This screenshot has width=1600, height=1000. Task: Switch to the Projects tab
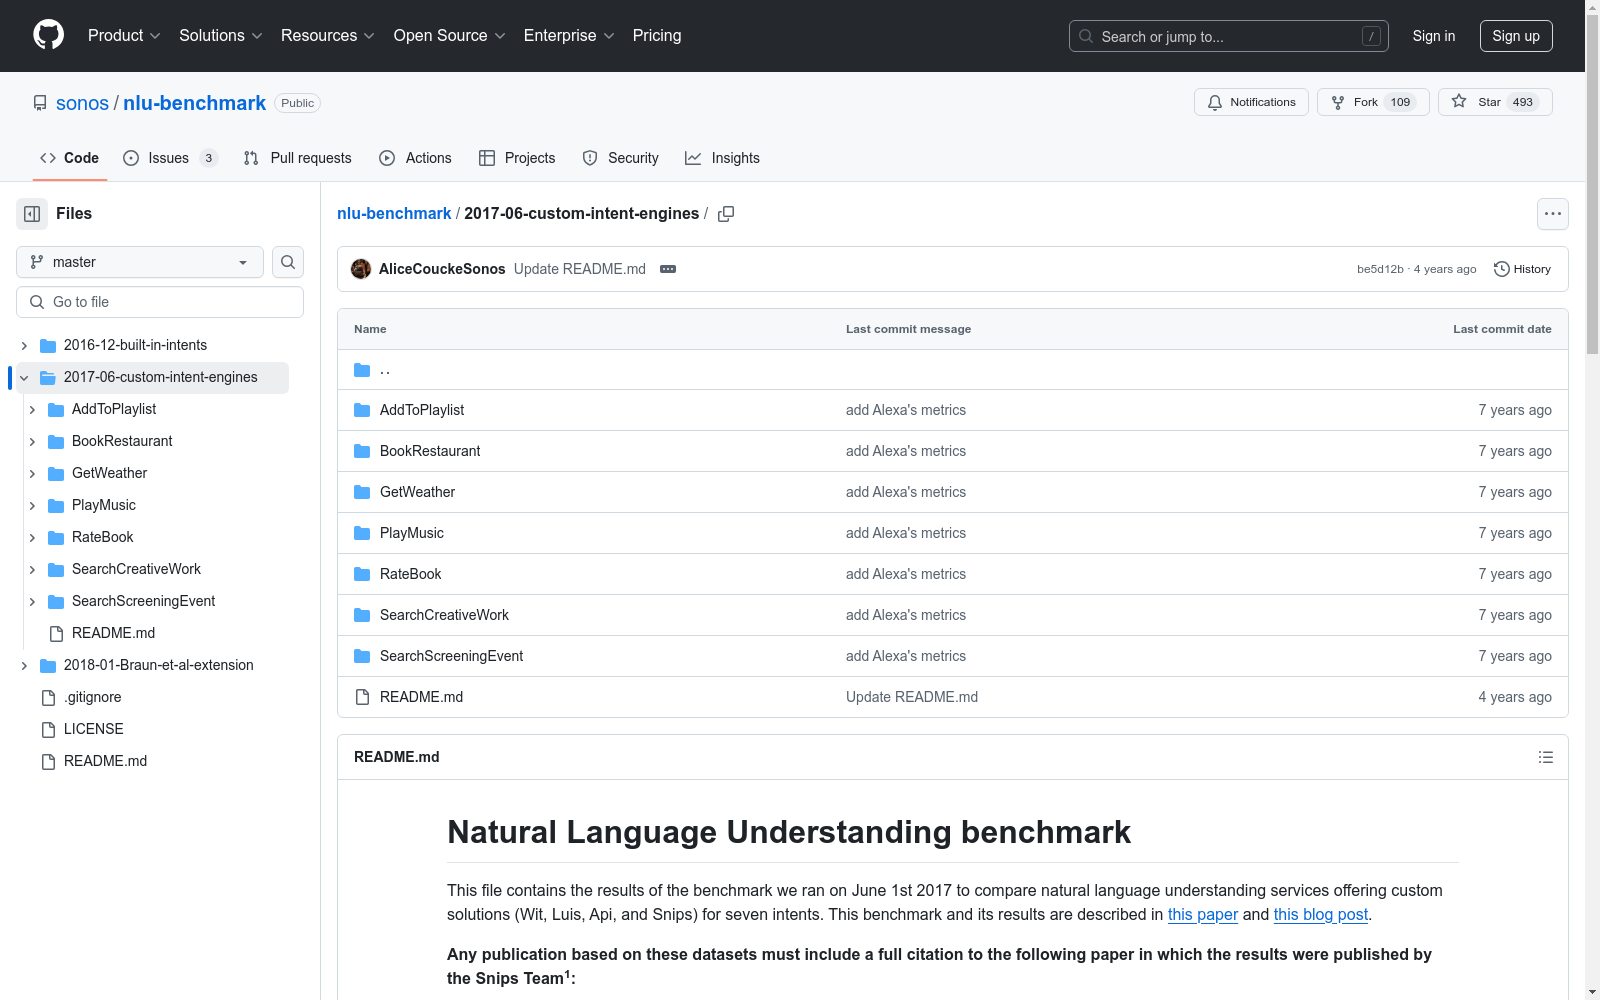coord(517,158)
